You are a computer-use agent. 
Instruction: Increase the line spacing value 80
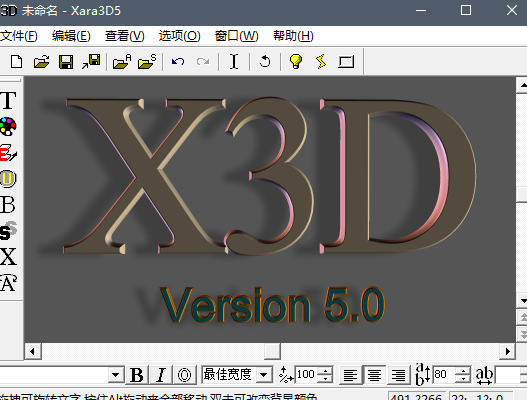[x=463, y=370]
